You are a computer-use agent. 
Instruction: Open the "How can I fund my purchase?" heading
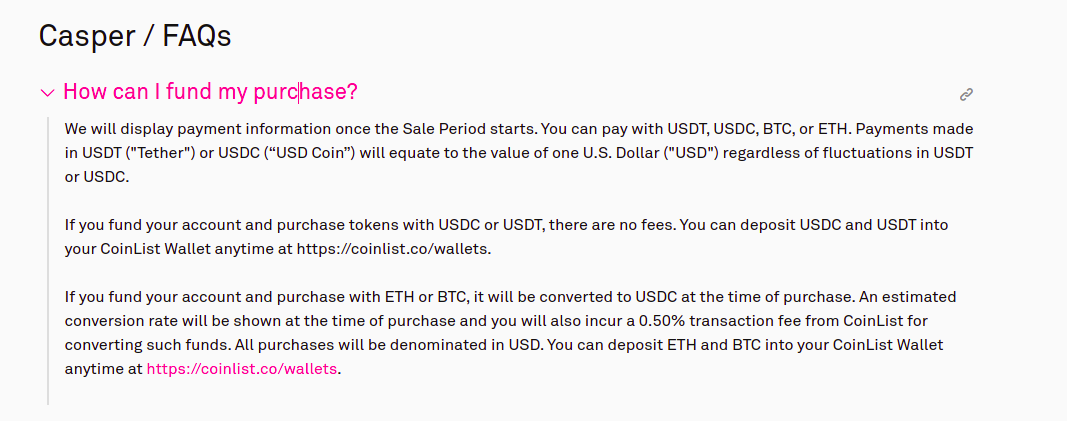click(210, 92)
